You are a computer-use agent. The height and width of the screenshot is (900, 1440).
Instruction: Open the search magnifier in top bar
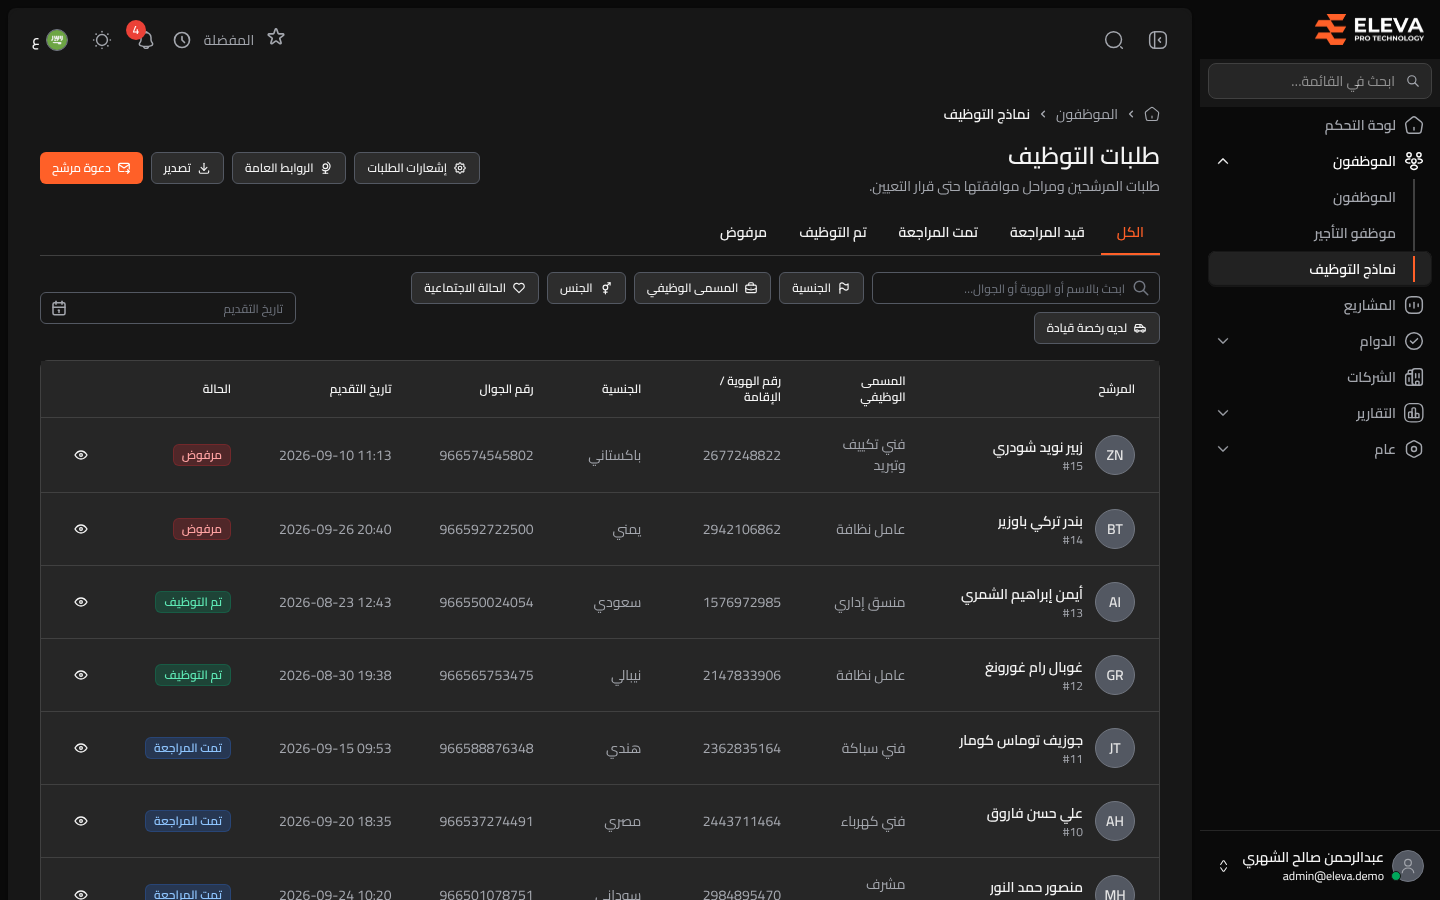(1114, 40)
